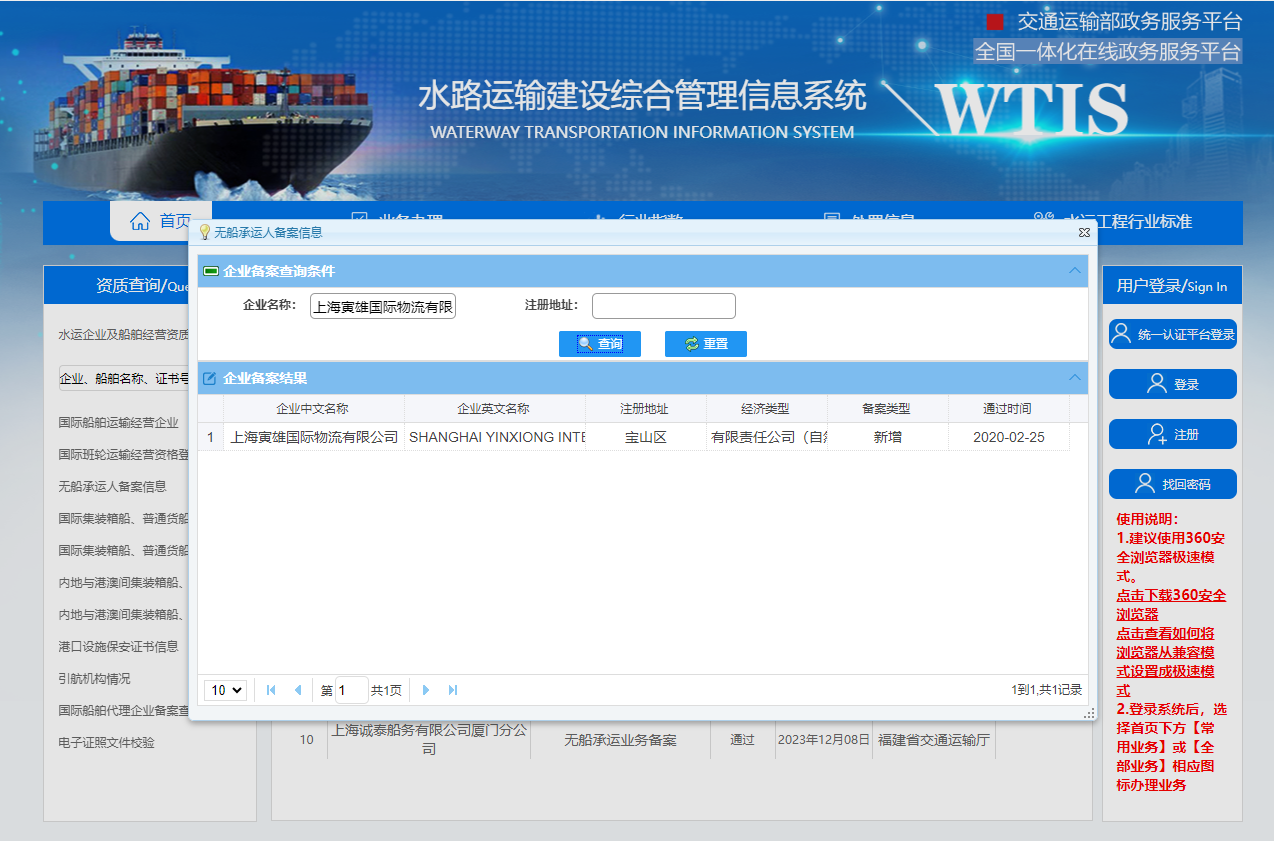Click the 注册地址 input field
This screenshot has height=841, width=1274.
coord(663,306)
